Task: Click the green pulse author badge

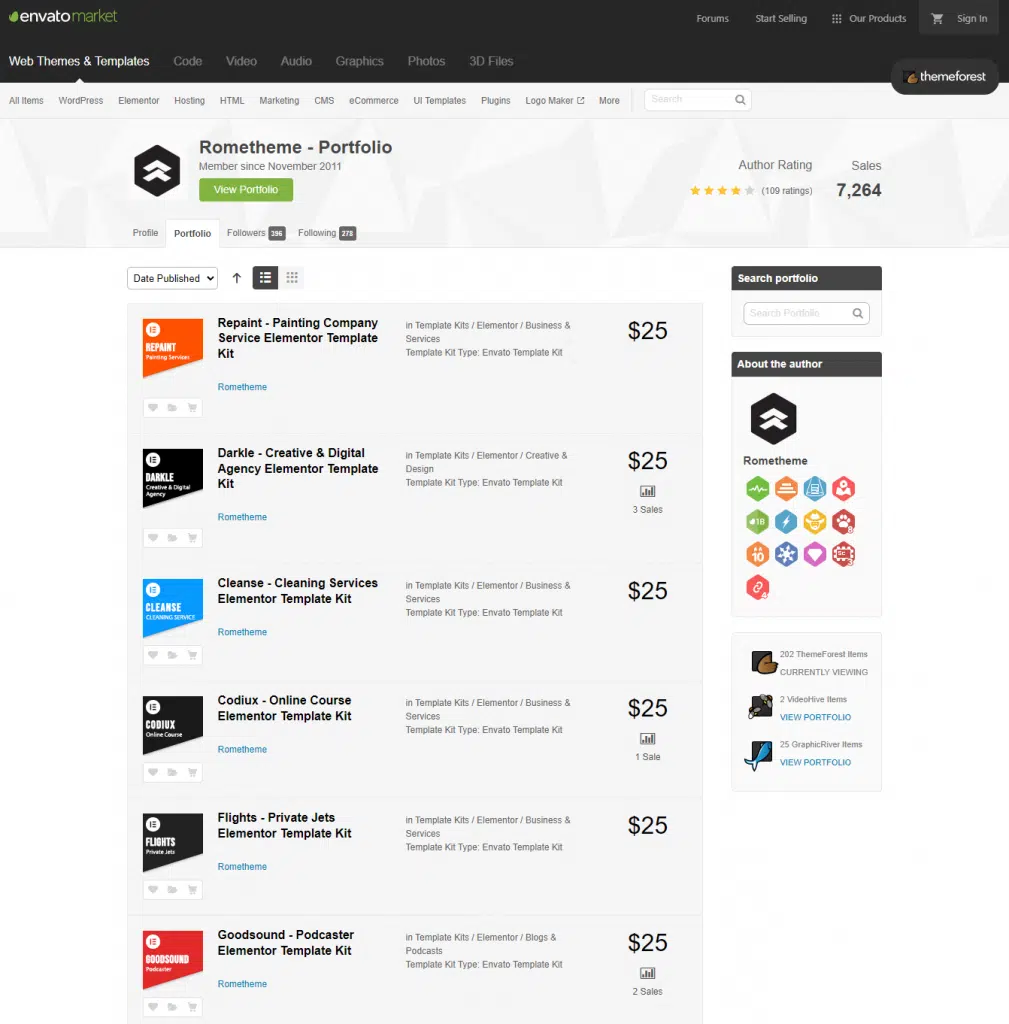Action: [x=758, y=488]
